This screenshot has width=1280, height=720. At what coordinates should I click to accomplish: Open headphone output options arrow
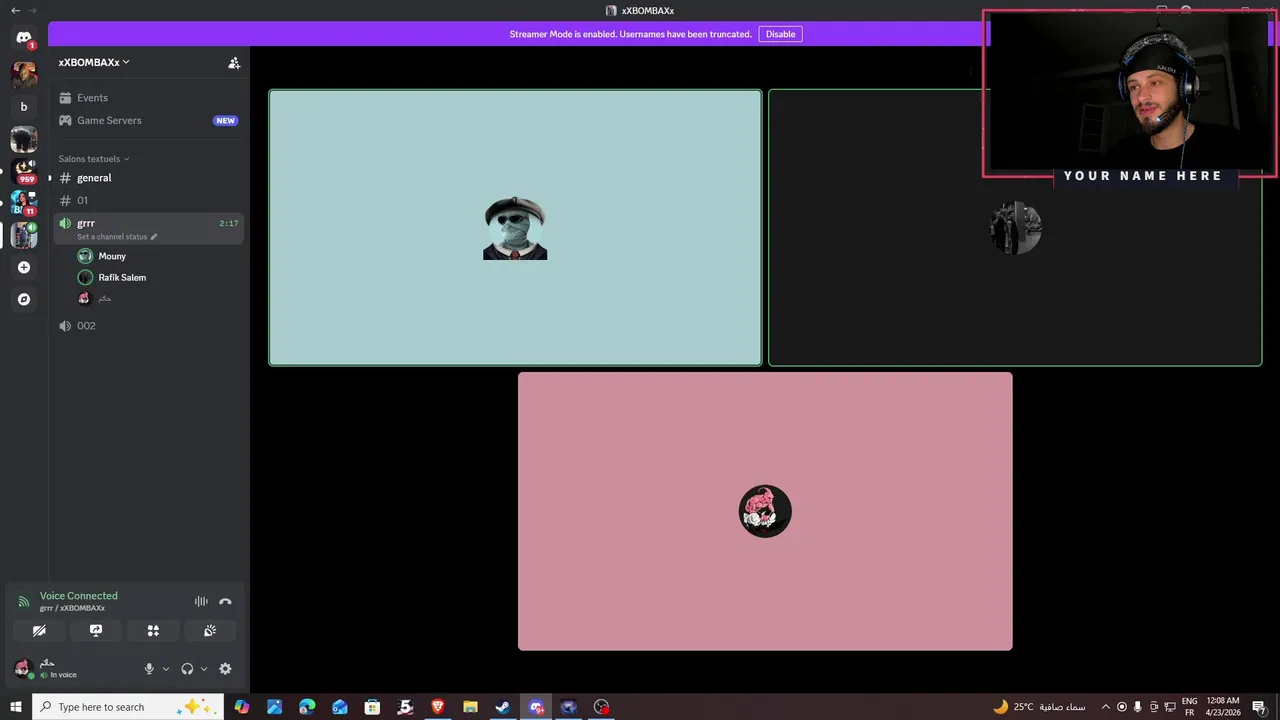point(204,669)
